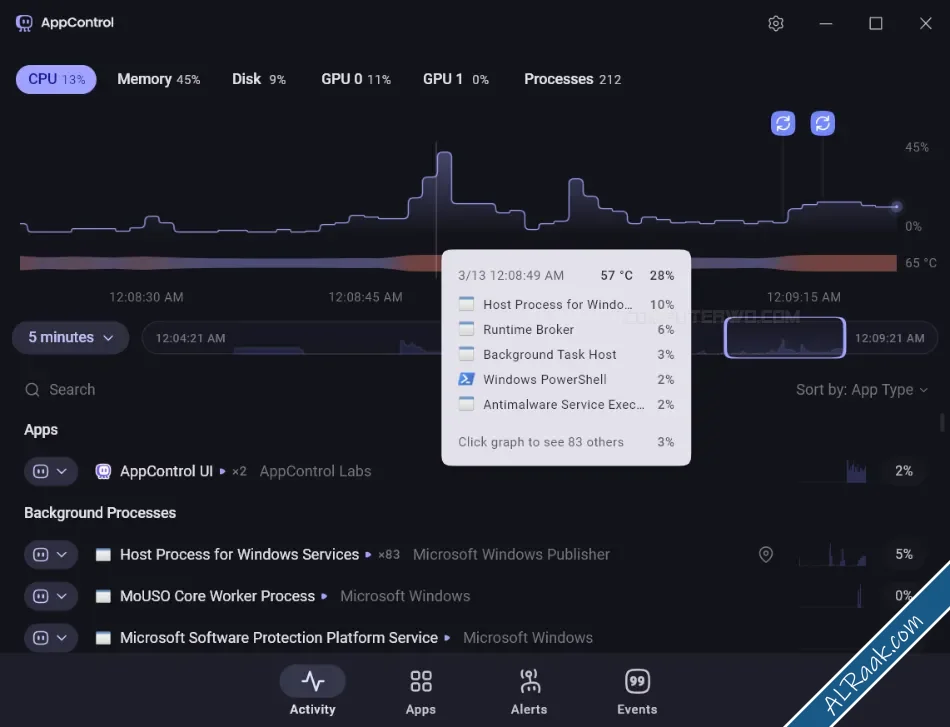Click the Host Process for Windows Services icon
This screenshot has height=727, width=950.
[x=103, y=554]
